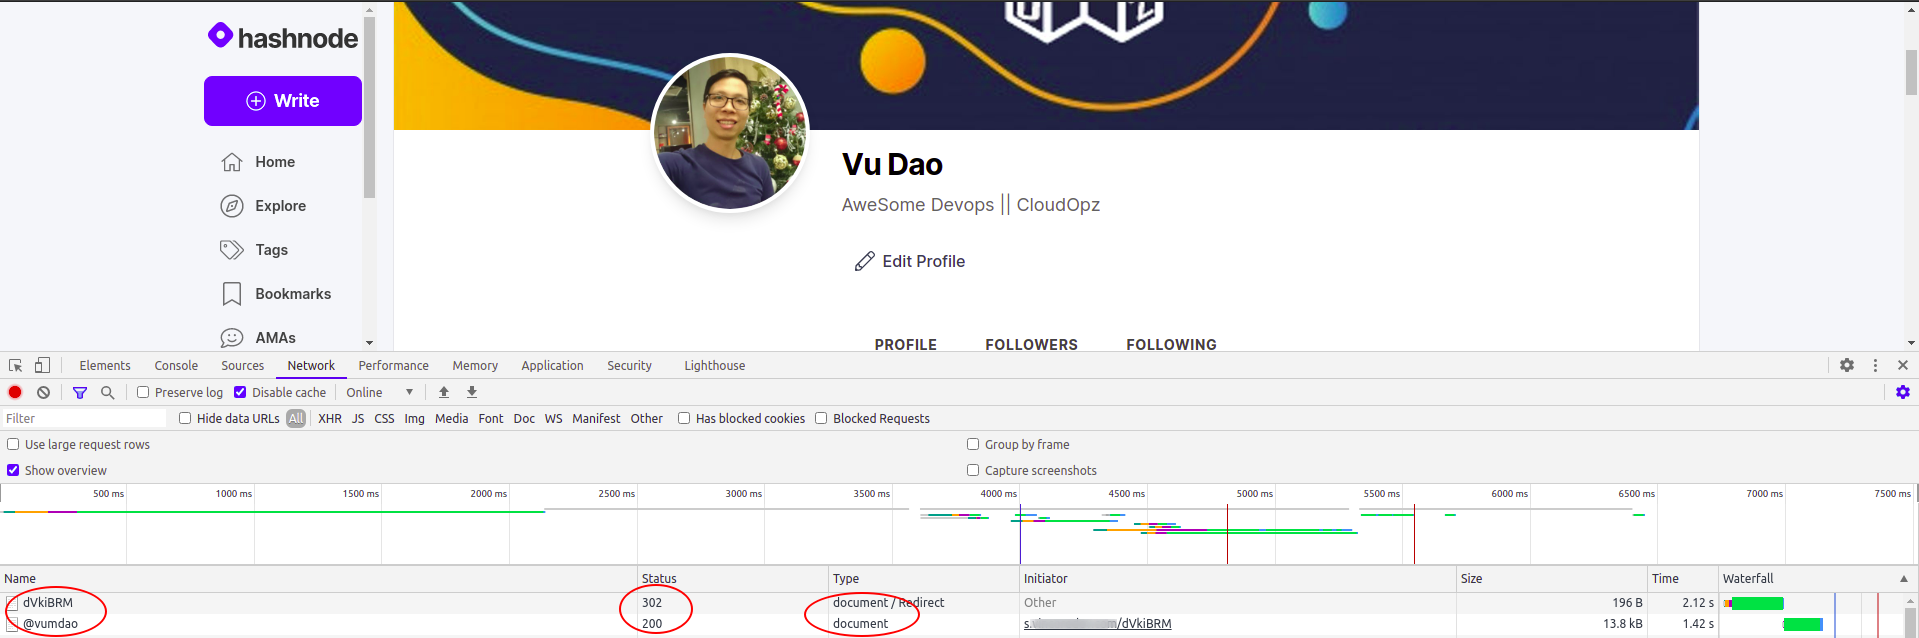The image size is (1919, 638).
Task: Toggle the filter funnel icon in DevTools
Action: point(80,392)
